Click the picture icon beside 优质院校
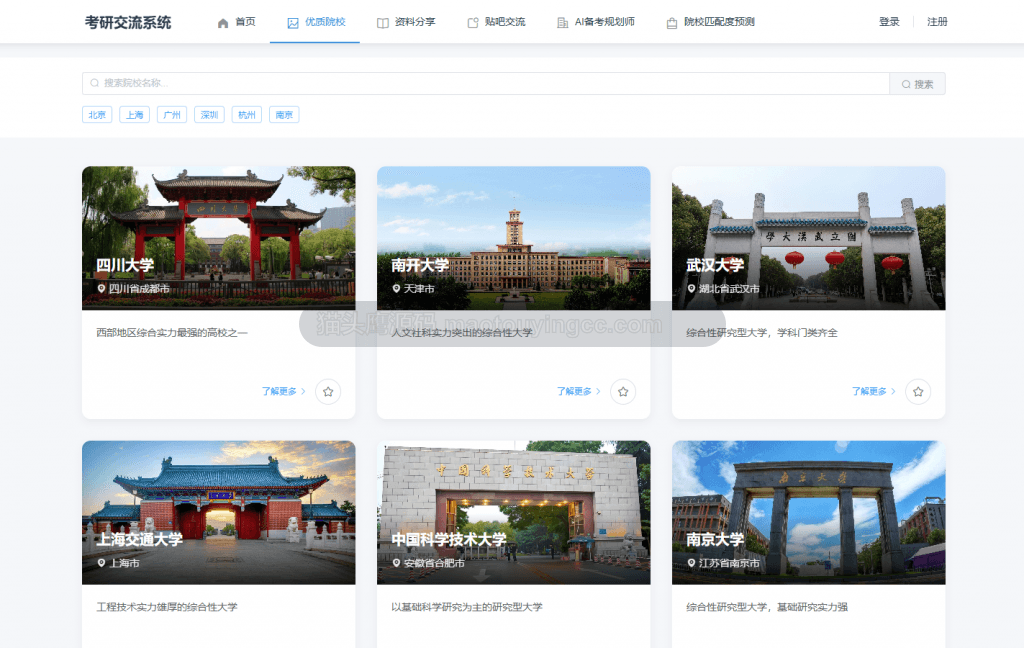 click(x=293, y=23)
